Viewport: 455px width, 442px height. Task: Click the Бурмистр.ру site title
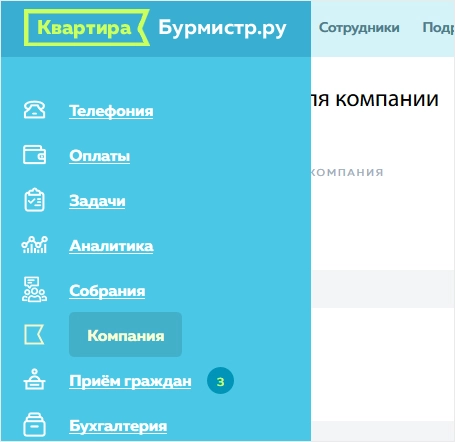(x=222, y=28)
